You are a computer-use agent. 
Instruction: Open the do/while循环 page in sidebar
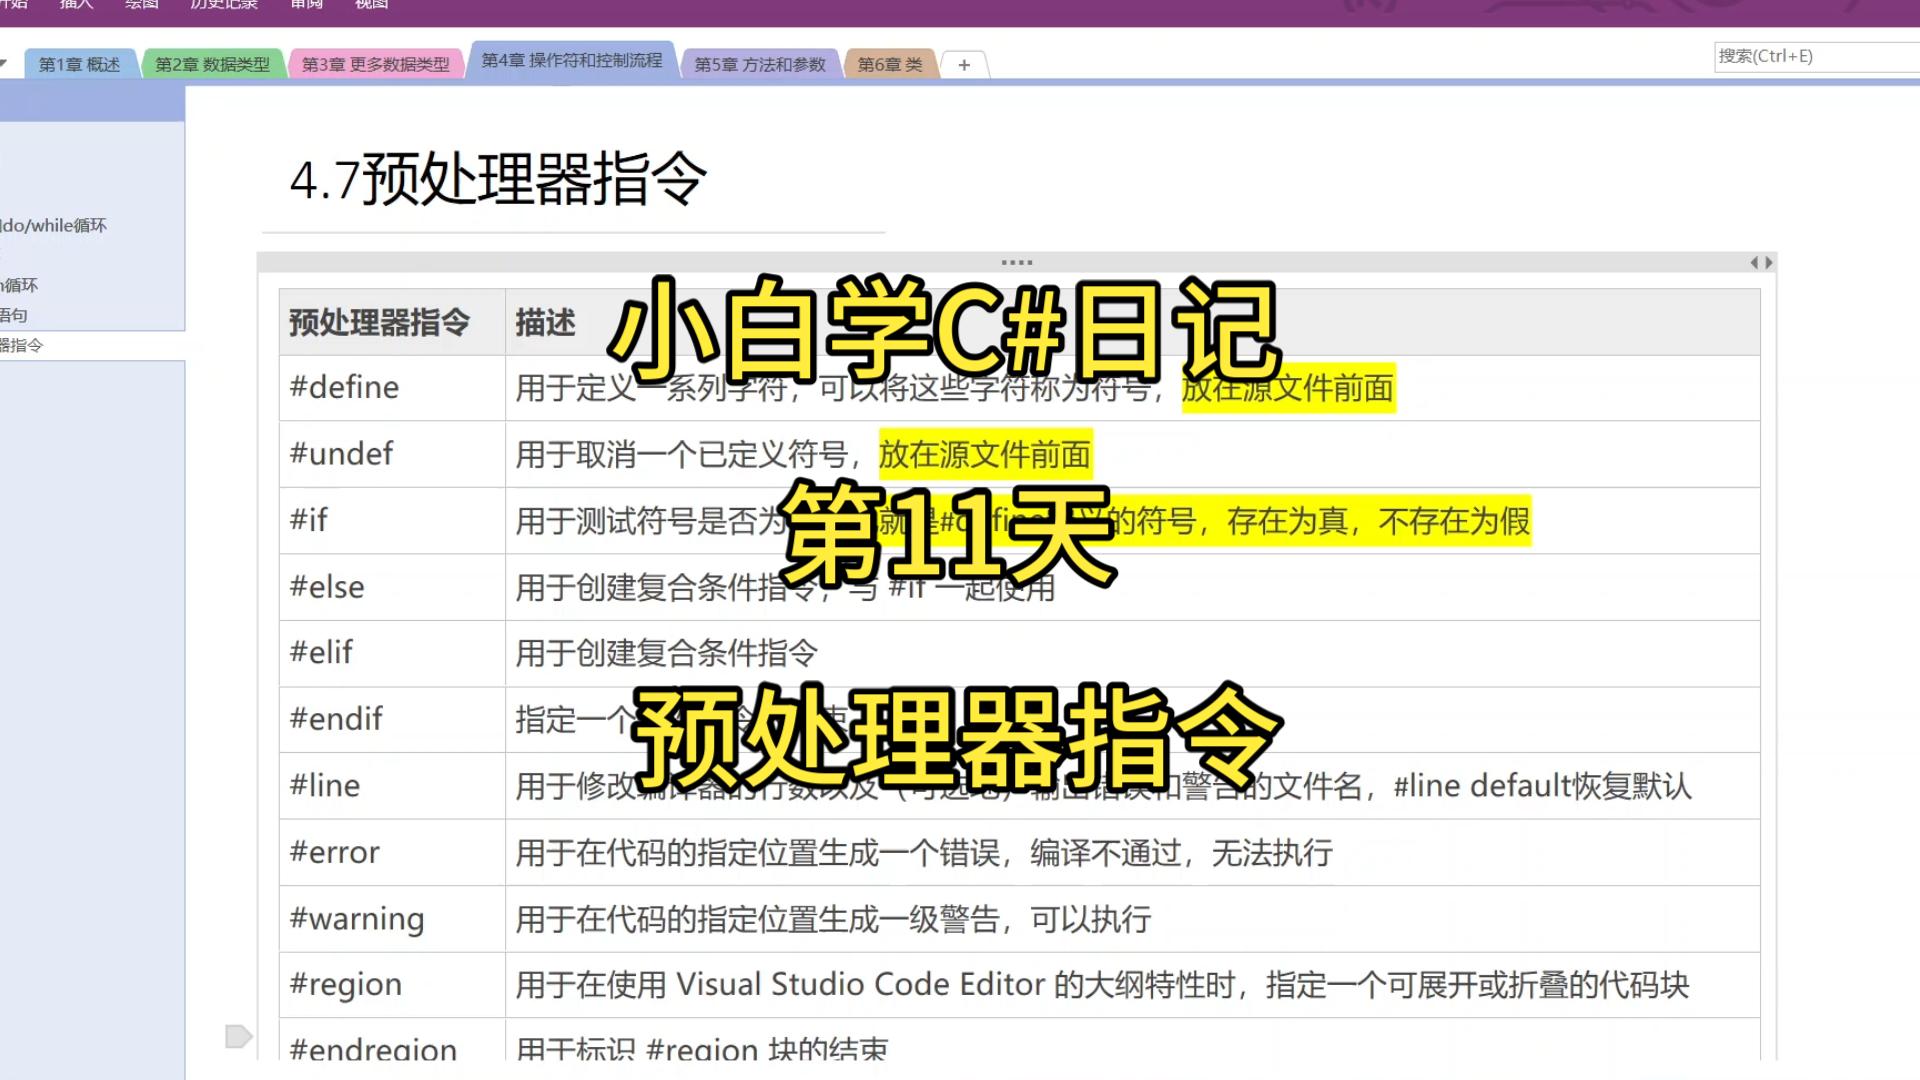pyautogui.click(x=54, y=225)
